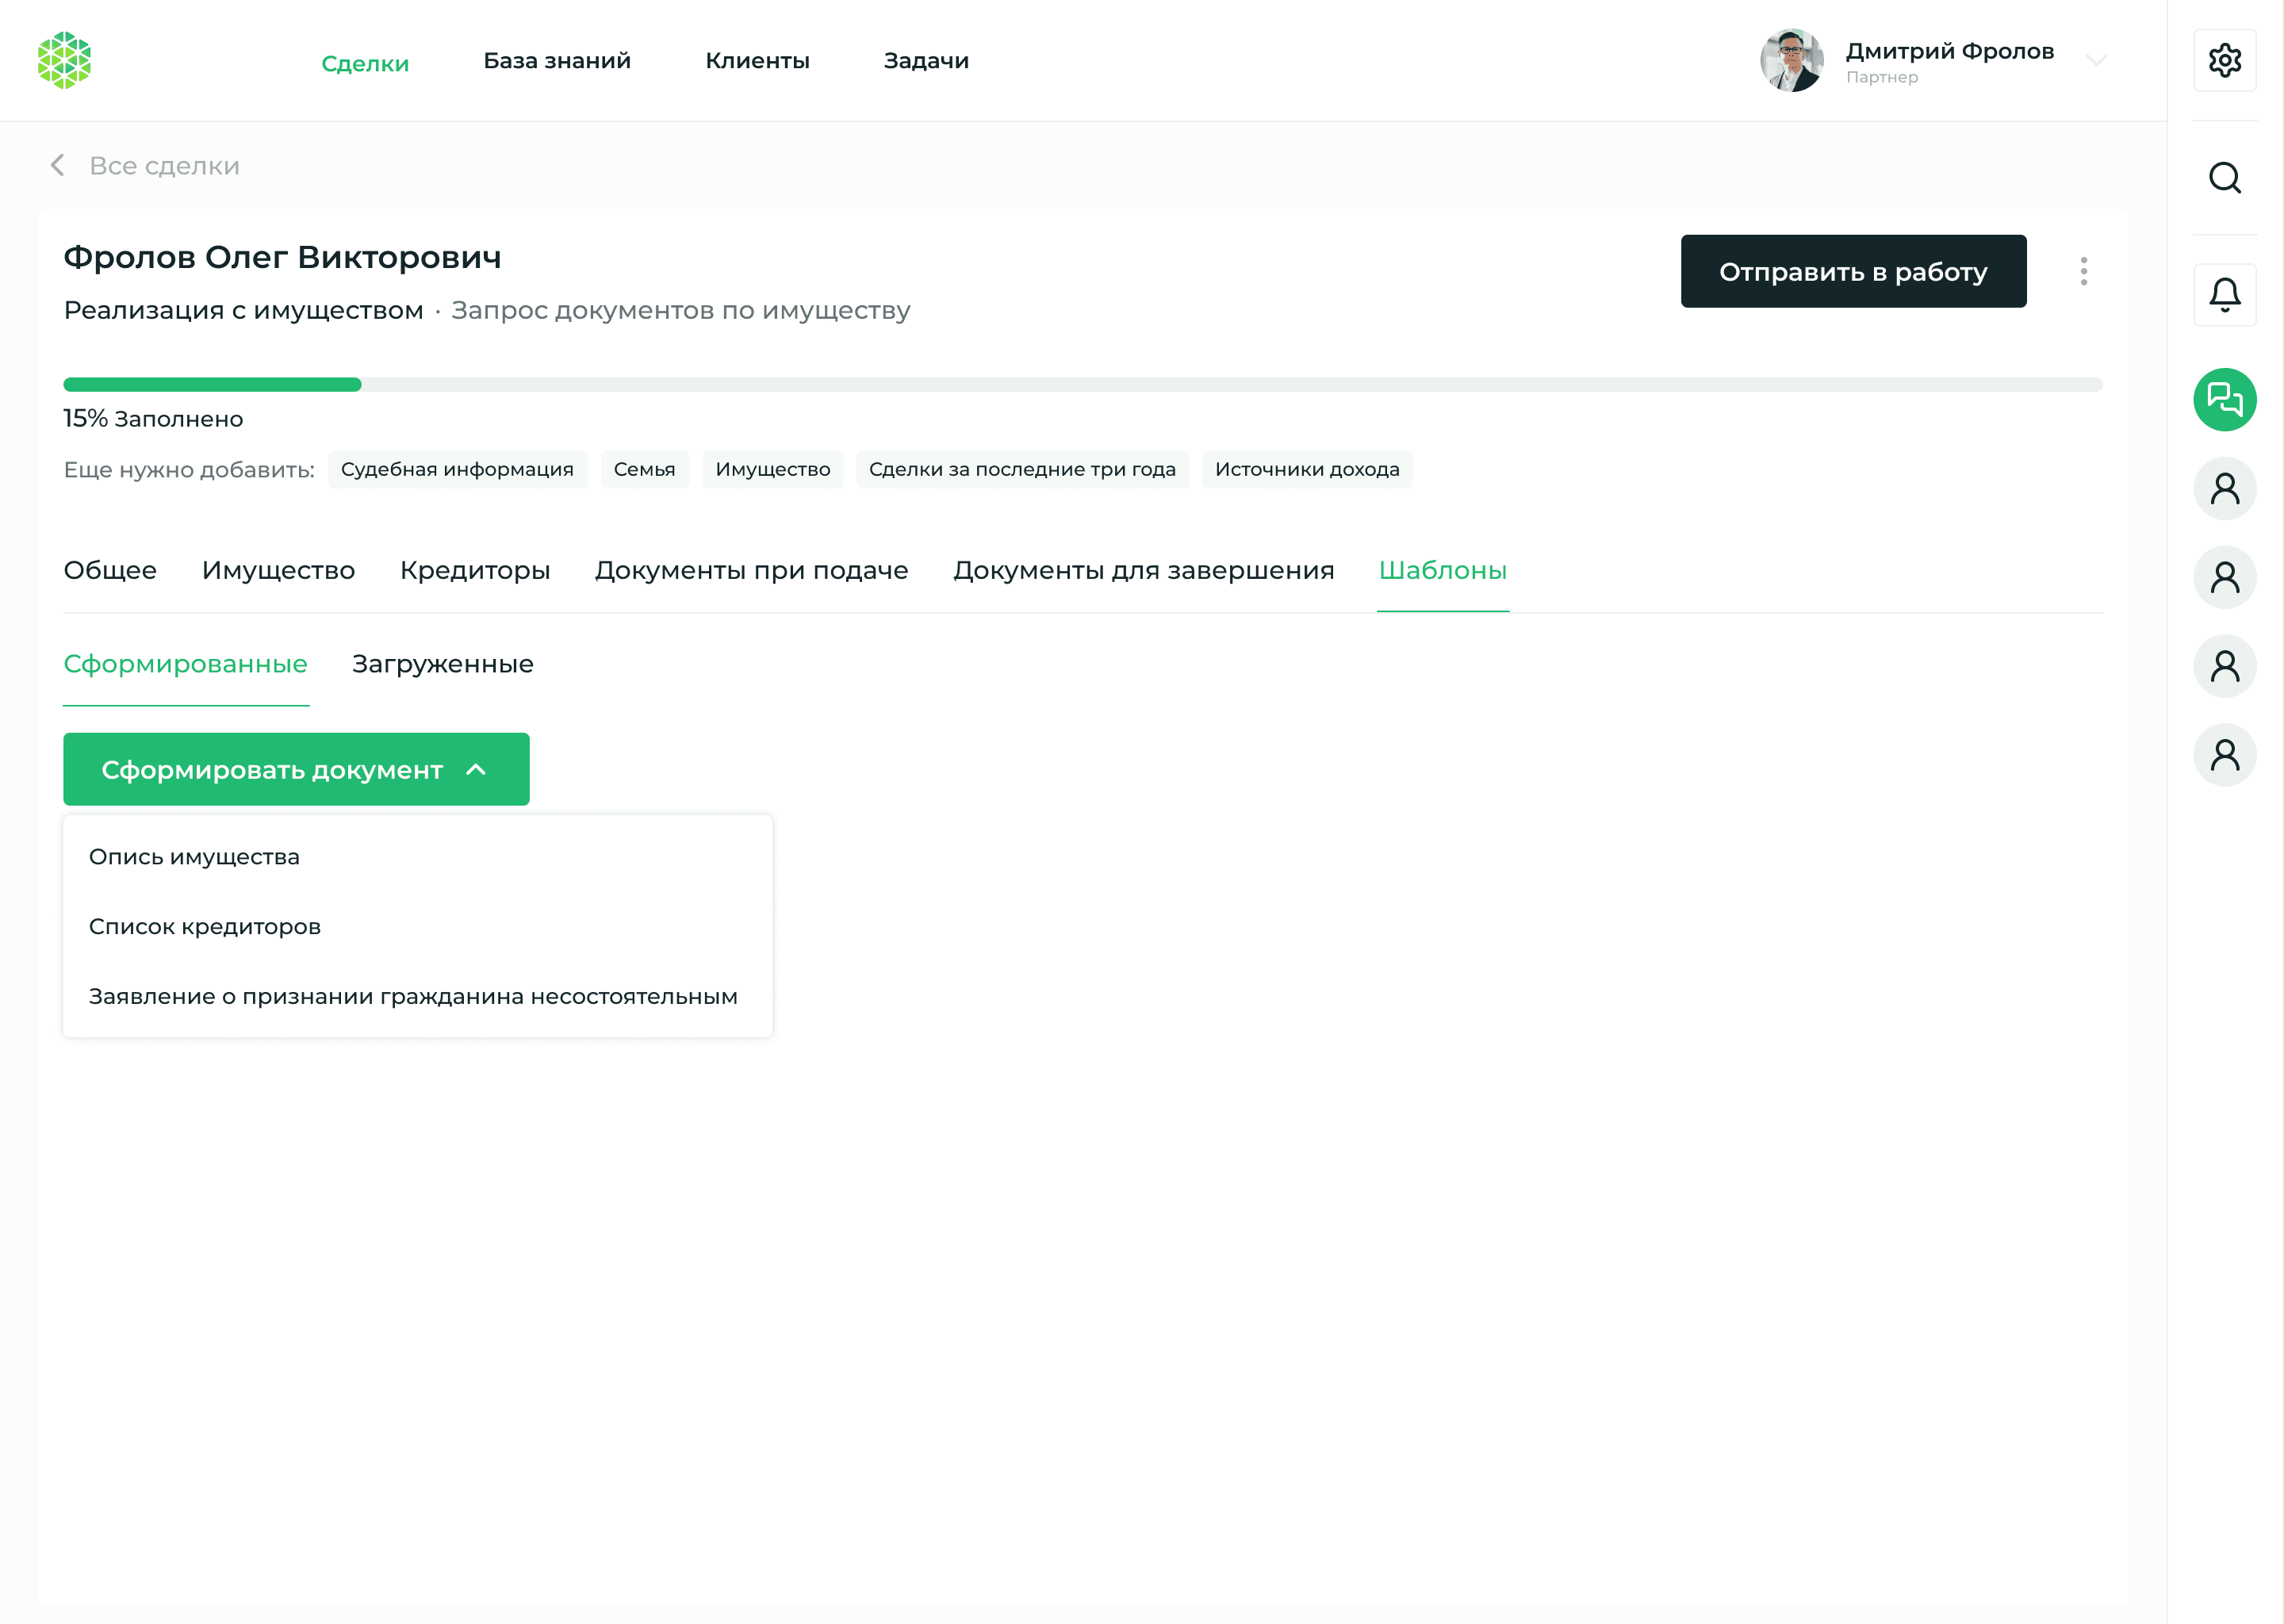Click the back arrow next to Все сделки
This screenshot has width=2284, height=1624.
(58, 165)
